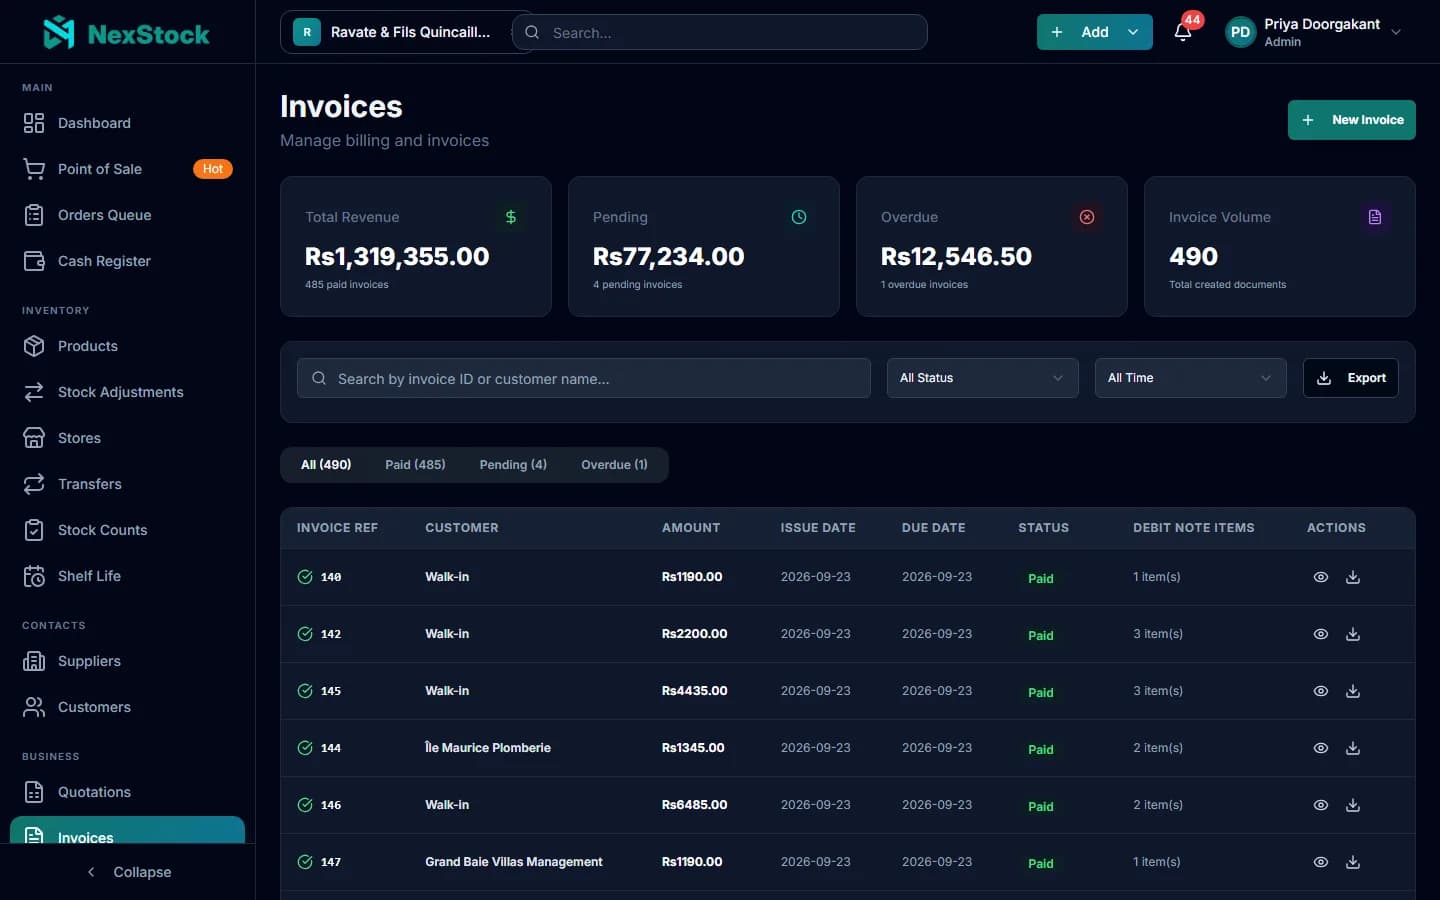Collapse the sidebar
The image size is (1440, 900).
click(128, 872)
